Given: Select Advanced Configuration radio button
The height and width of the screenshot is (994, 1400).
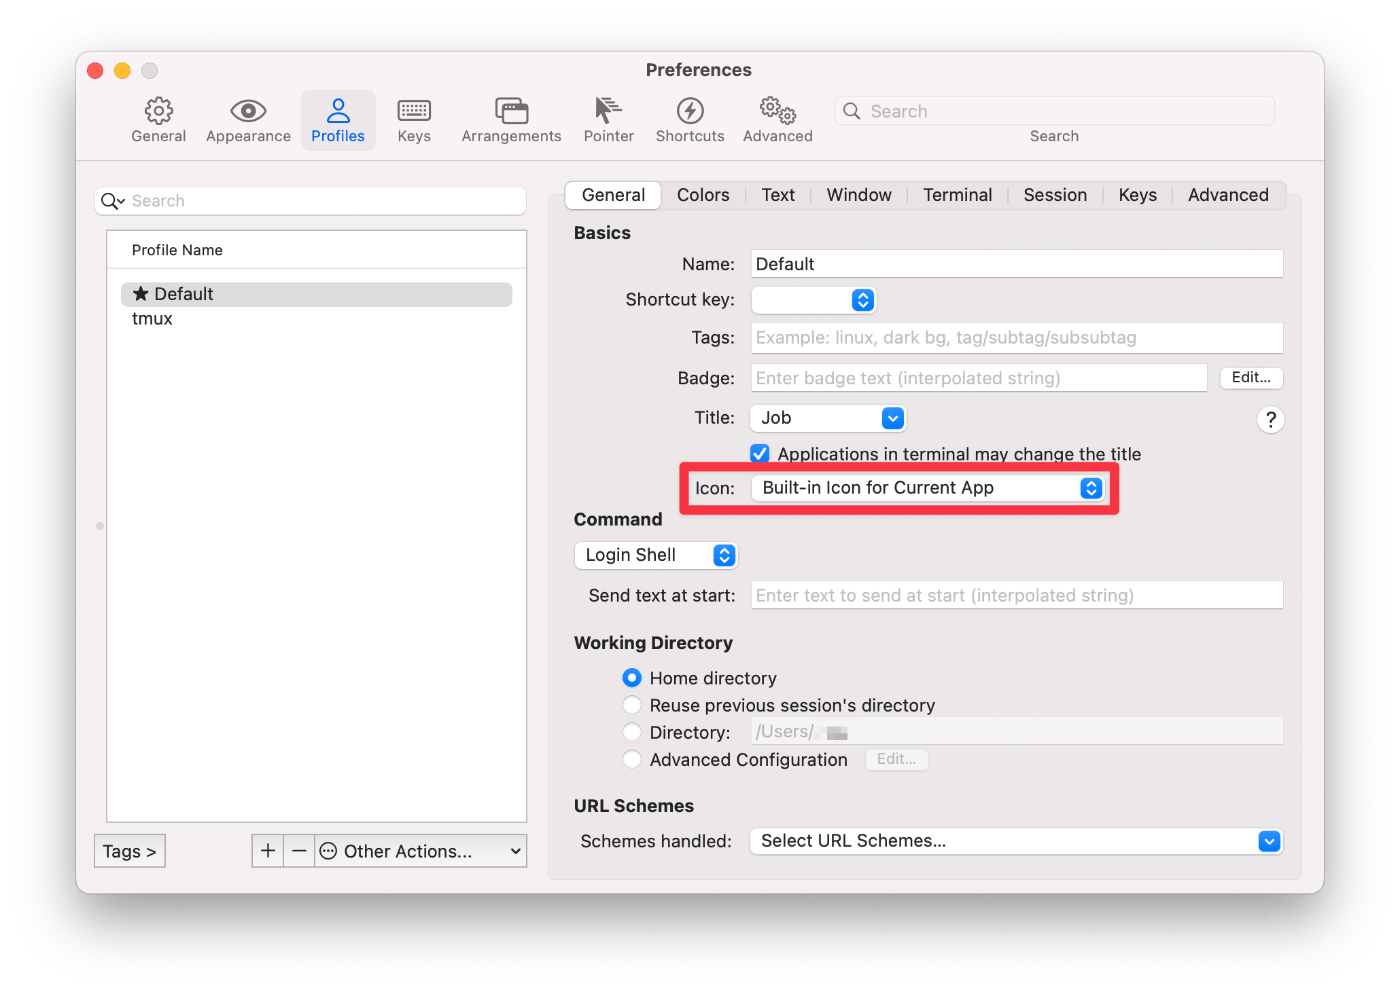Looking at the screenshot, I should click(x=632, y=760).
